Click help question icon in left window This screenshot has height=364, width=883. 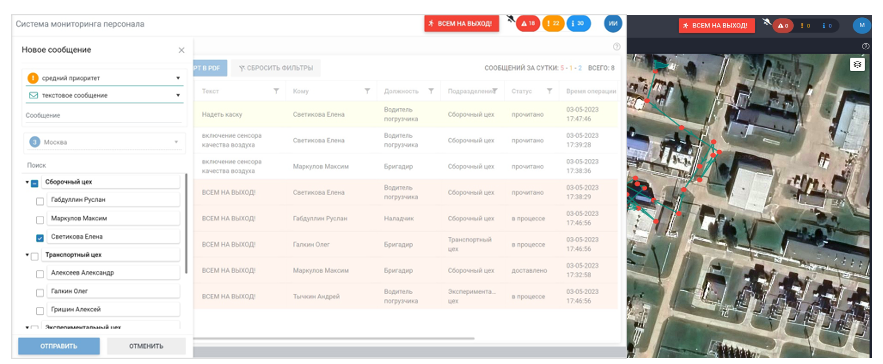[616, 47]
